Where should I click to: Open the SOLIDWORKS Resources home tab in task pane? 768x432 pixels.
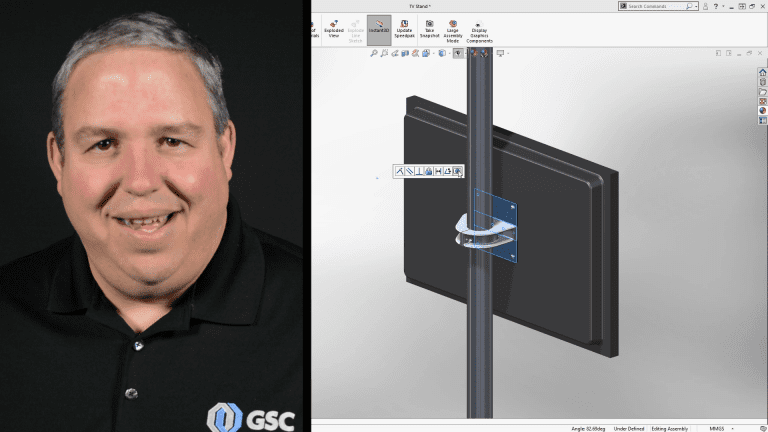click(763, 73)
